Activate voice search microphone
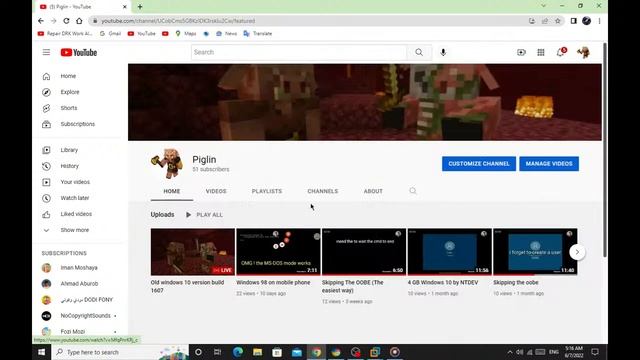Screen dimensions: 640x360 click(x=443, y=52)
